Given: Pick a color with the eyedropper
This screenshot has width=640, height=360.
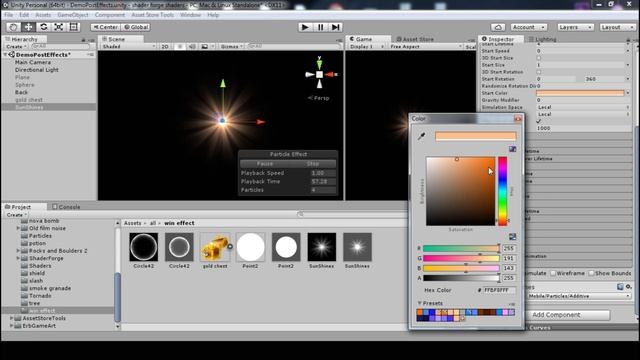Looking at the screenshot, I should tap(422, 136).
